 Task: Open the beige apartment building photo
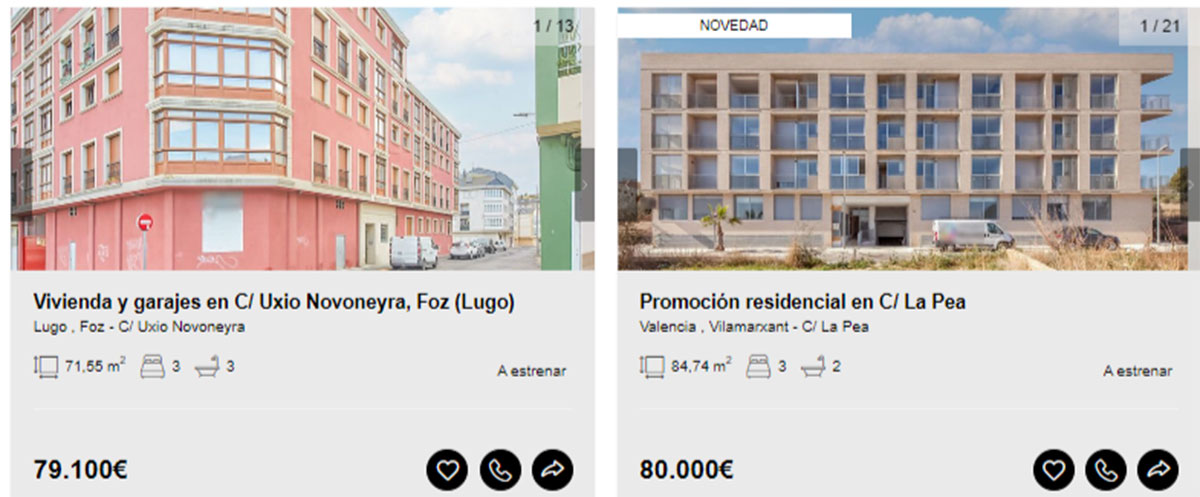click(909, 139)
